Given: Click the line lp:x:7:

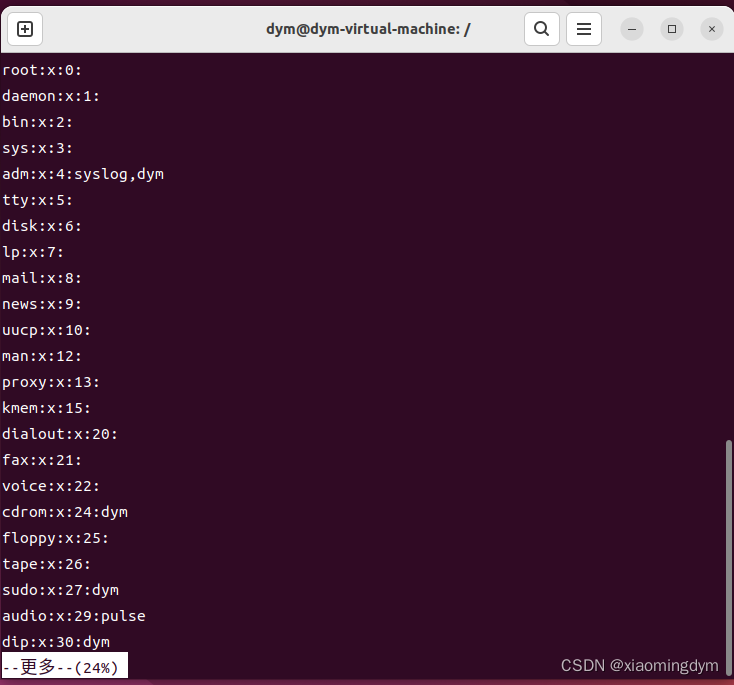Looking at the screenshot, I should [33, 252].
